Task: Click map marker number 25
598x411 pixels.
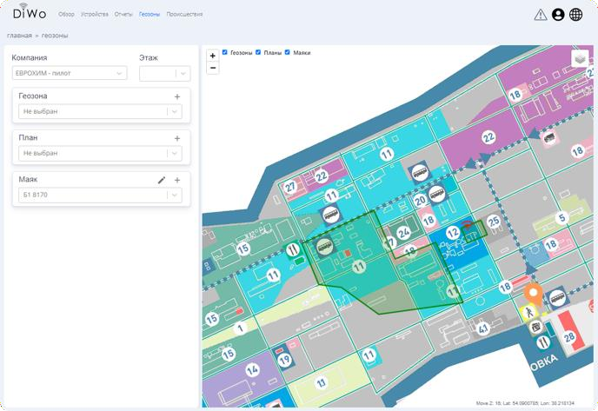Action: (494, 221)
